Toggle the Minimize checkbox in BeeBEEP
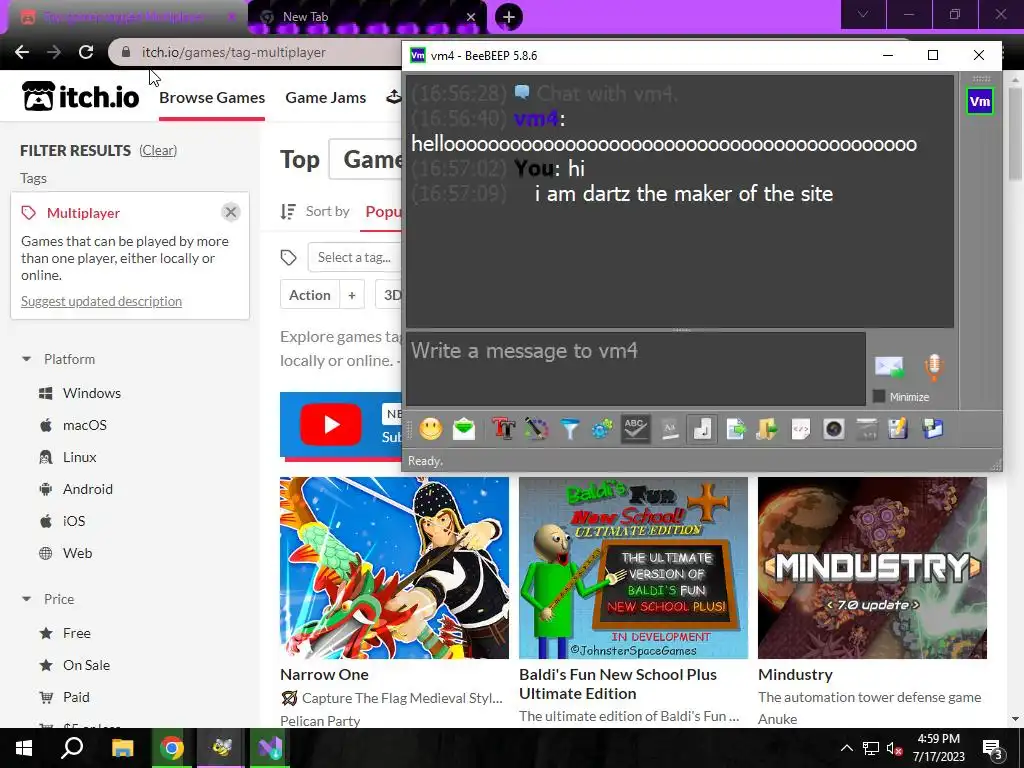 [x=879, y=396]
